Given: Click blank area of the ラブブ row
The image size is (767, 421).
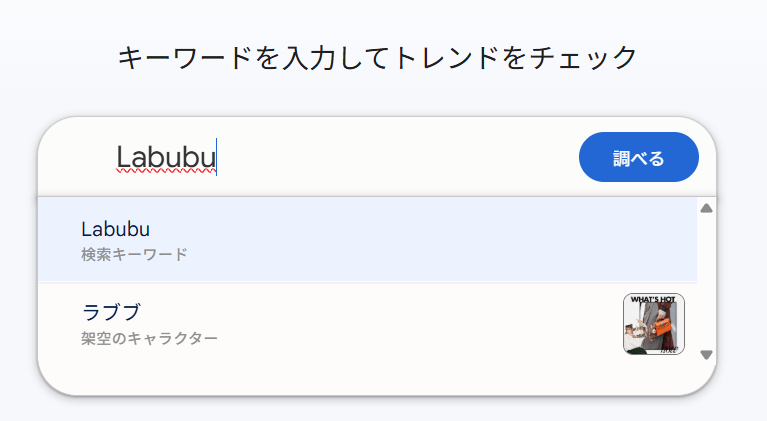Looking at the screenshot, I should 420,323.
